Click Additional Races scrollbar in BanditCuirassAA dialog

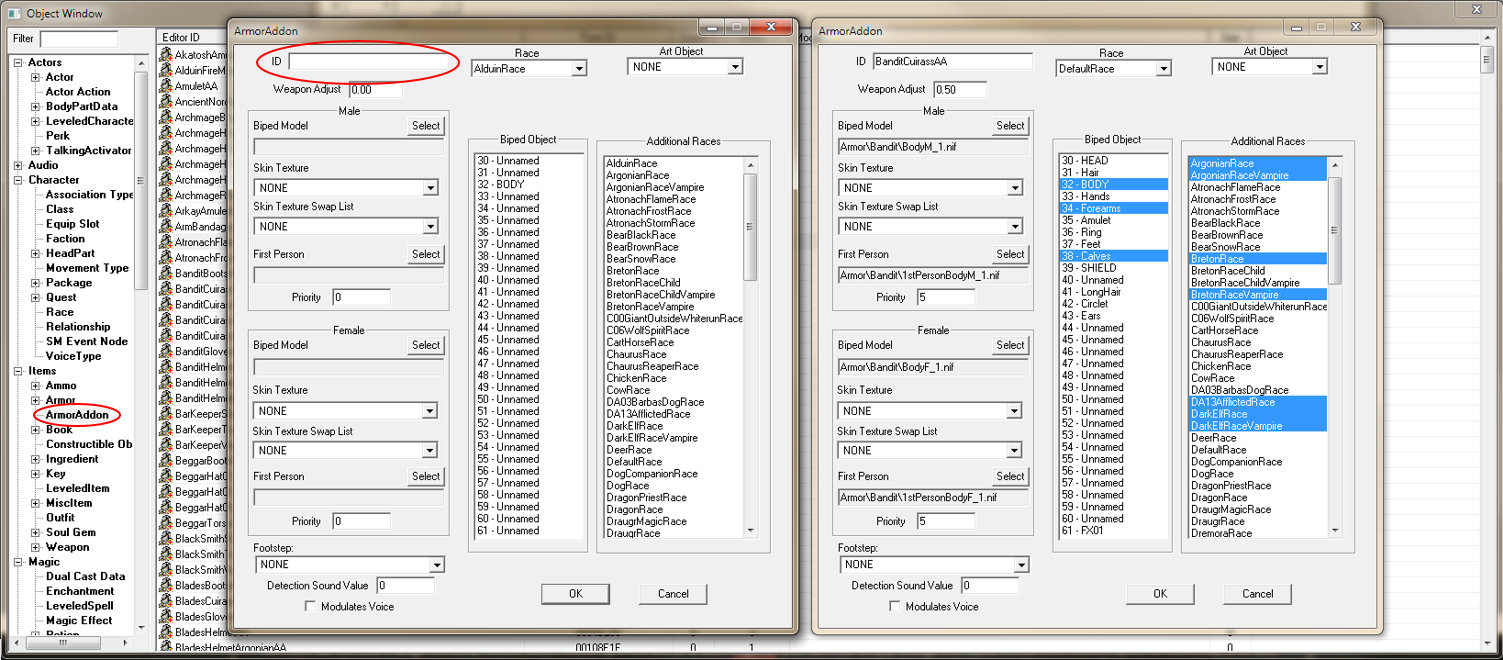click(1335, 346)
